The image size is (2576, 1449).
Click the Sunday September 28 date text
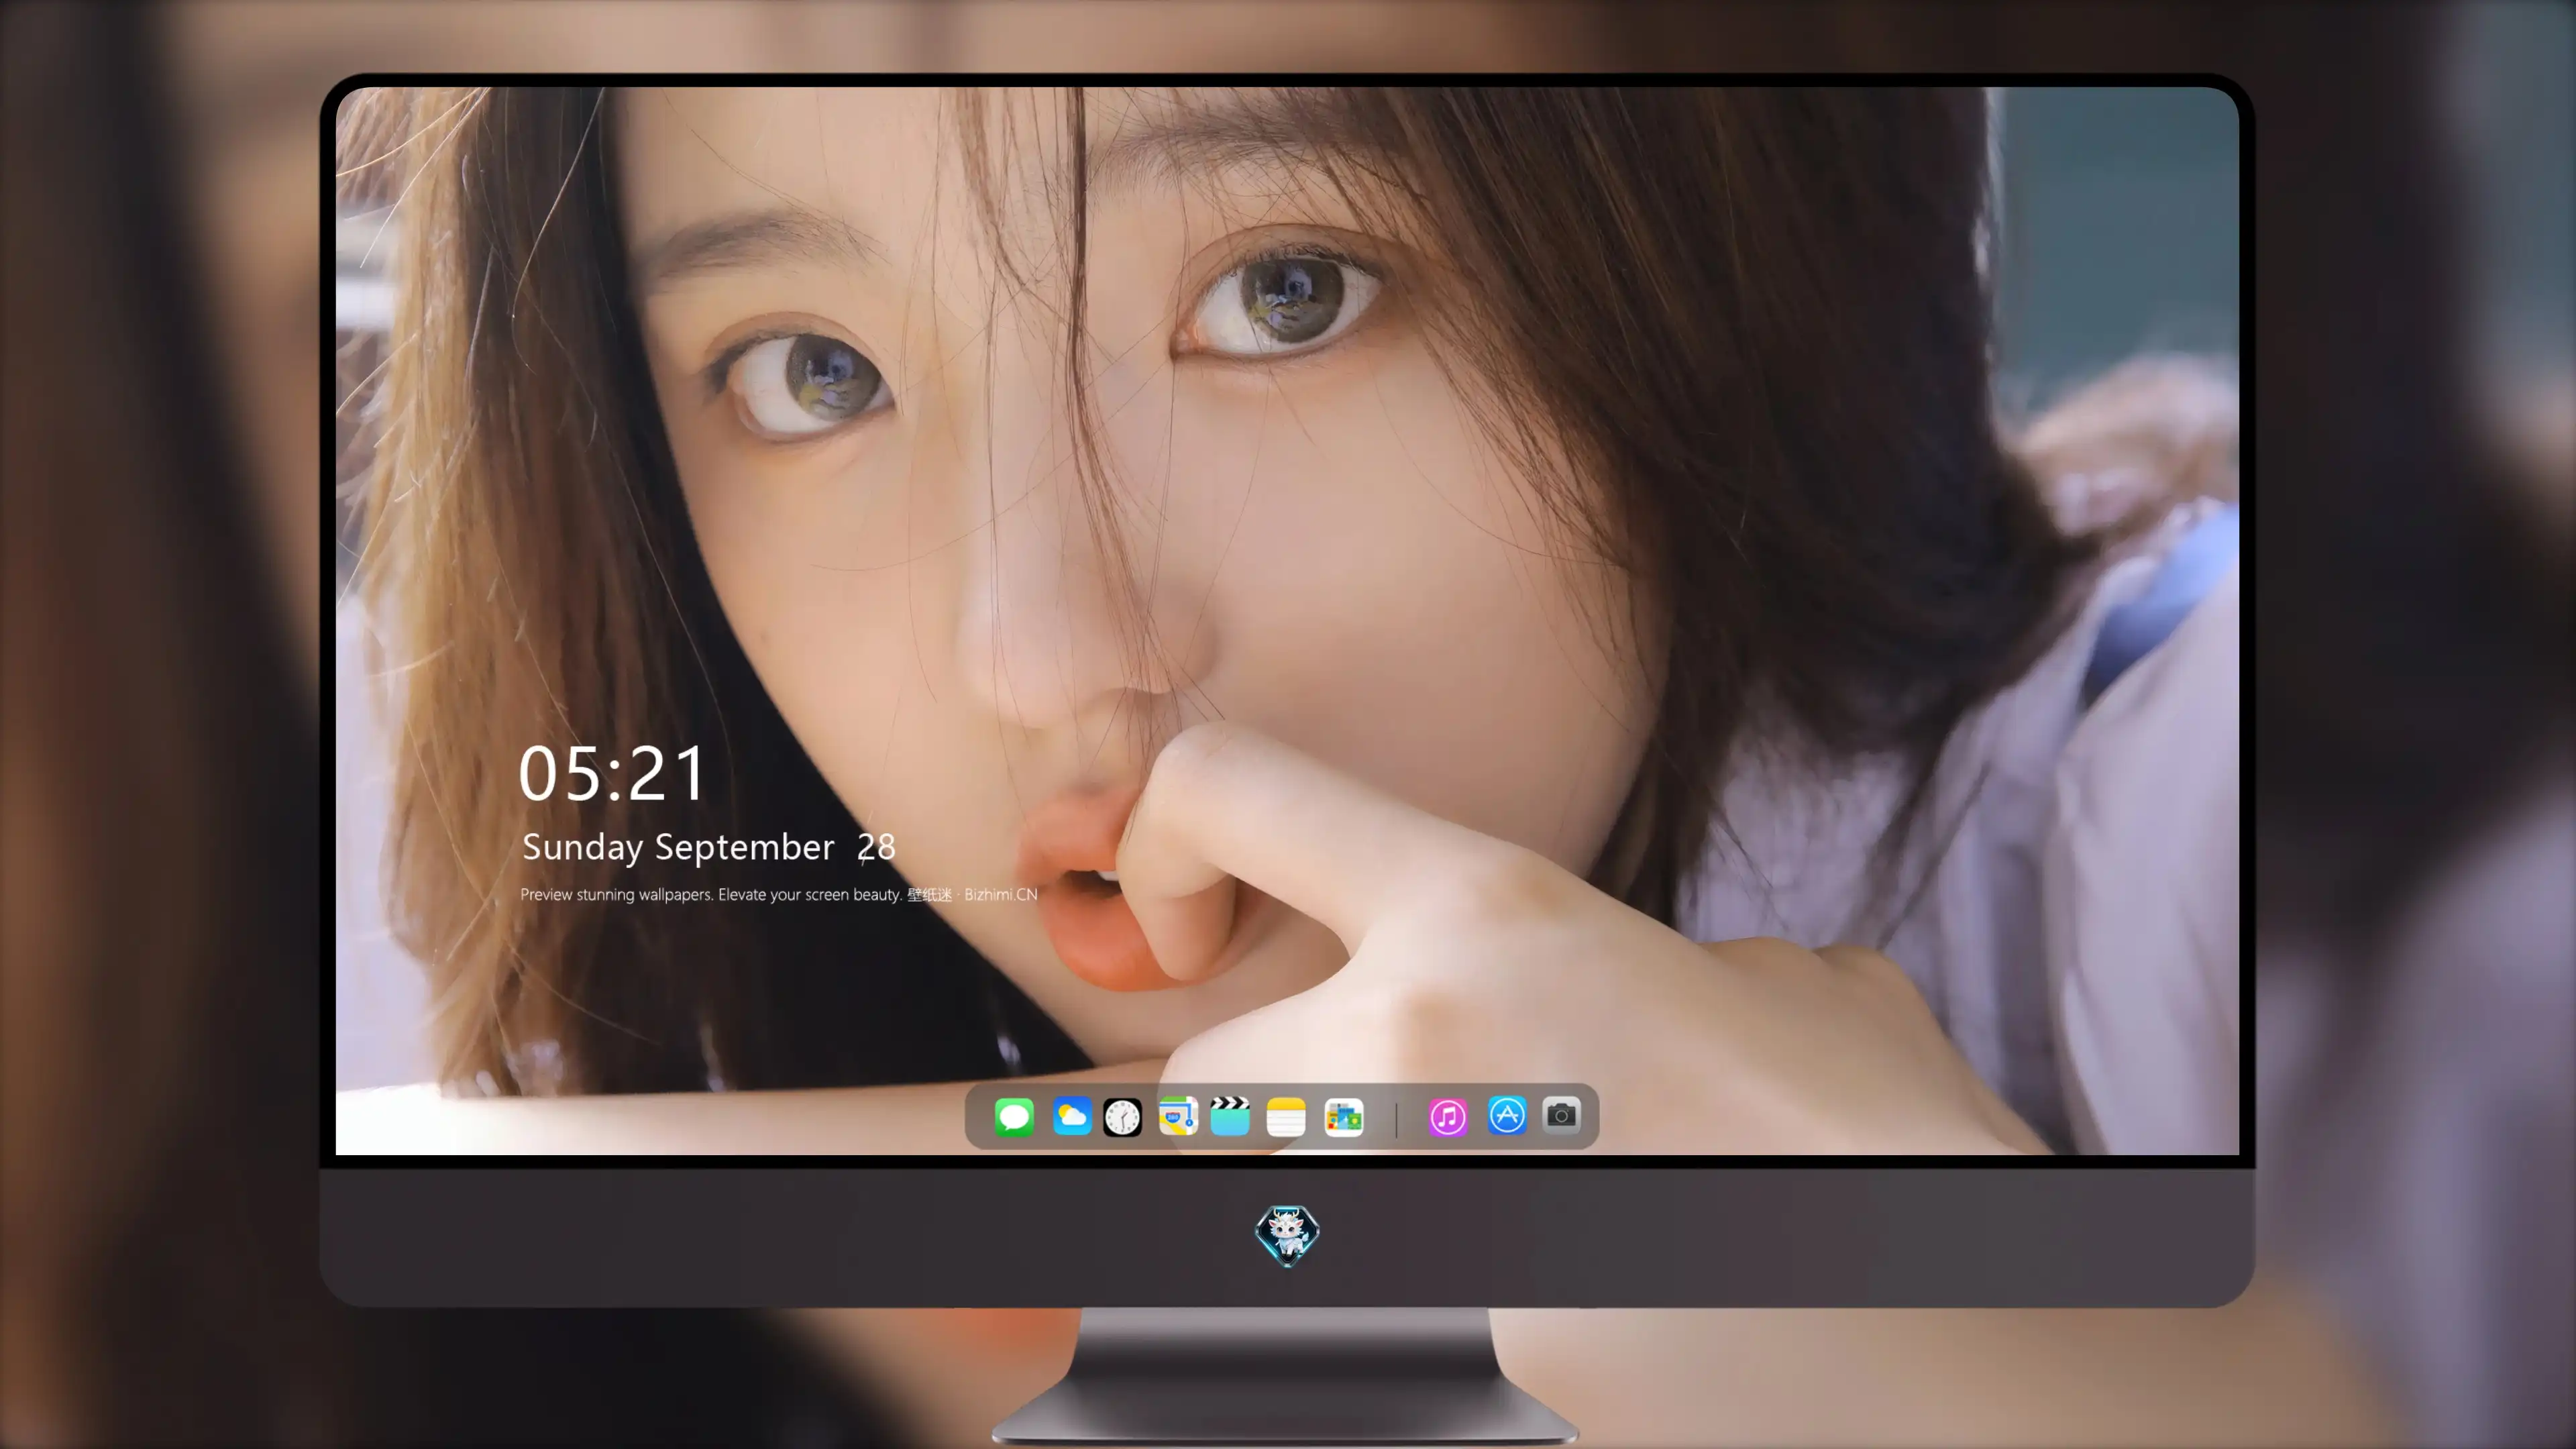click(708, 847)
